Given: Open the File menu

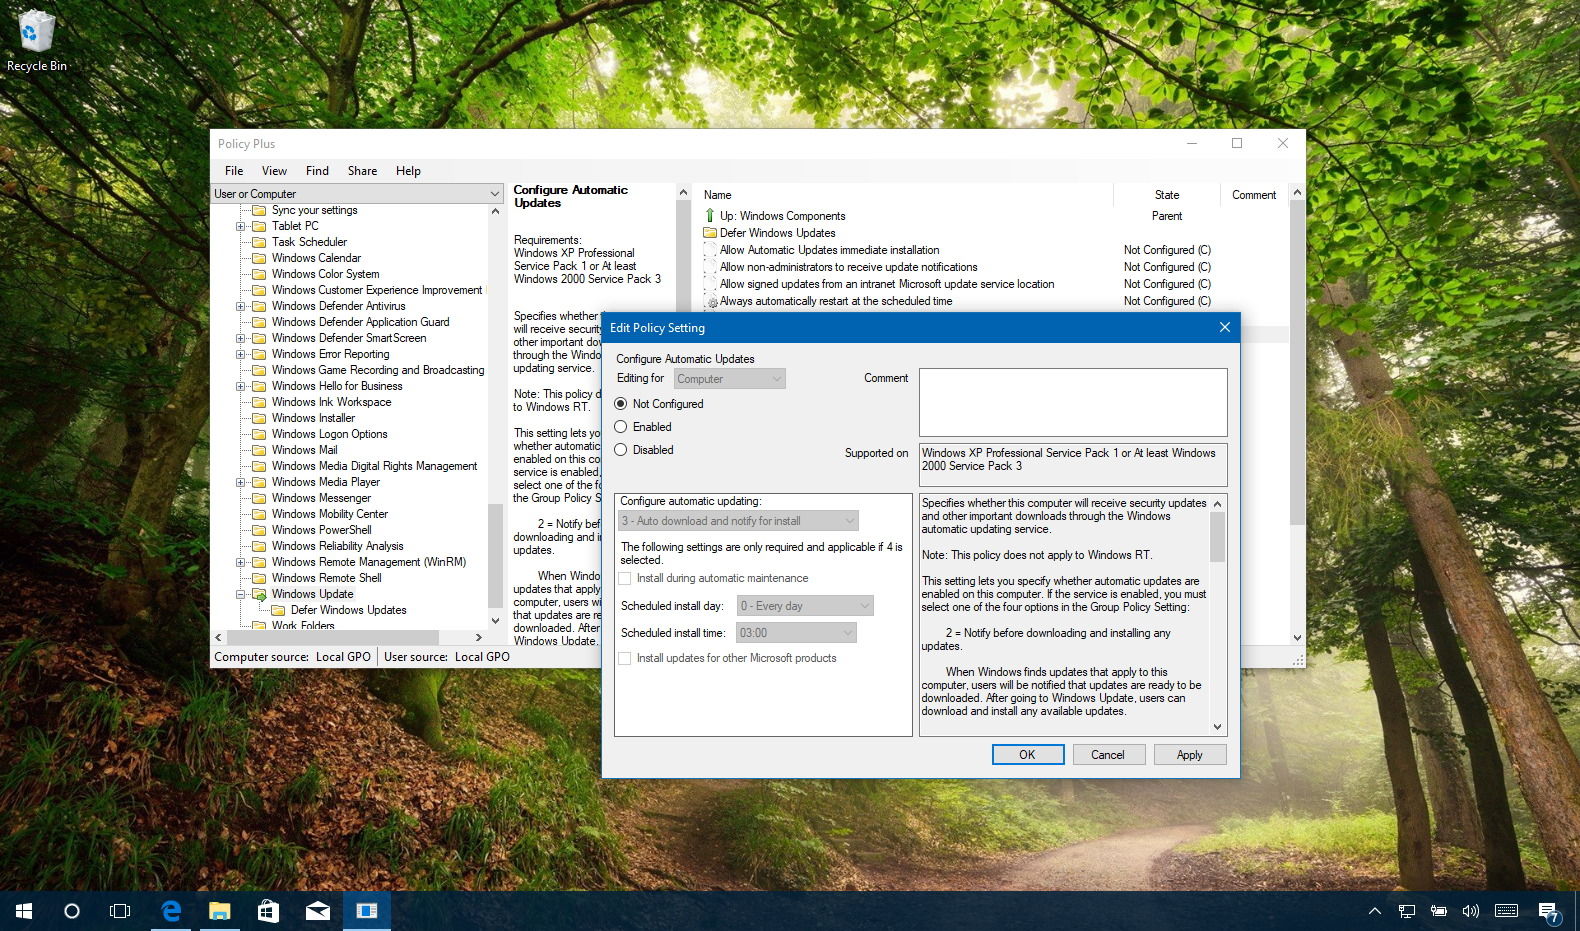Looking at the screenshot, I should 234,171.
